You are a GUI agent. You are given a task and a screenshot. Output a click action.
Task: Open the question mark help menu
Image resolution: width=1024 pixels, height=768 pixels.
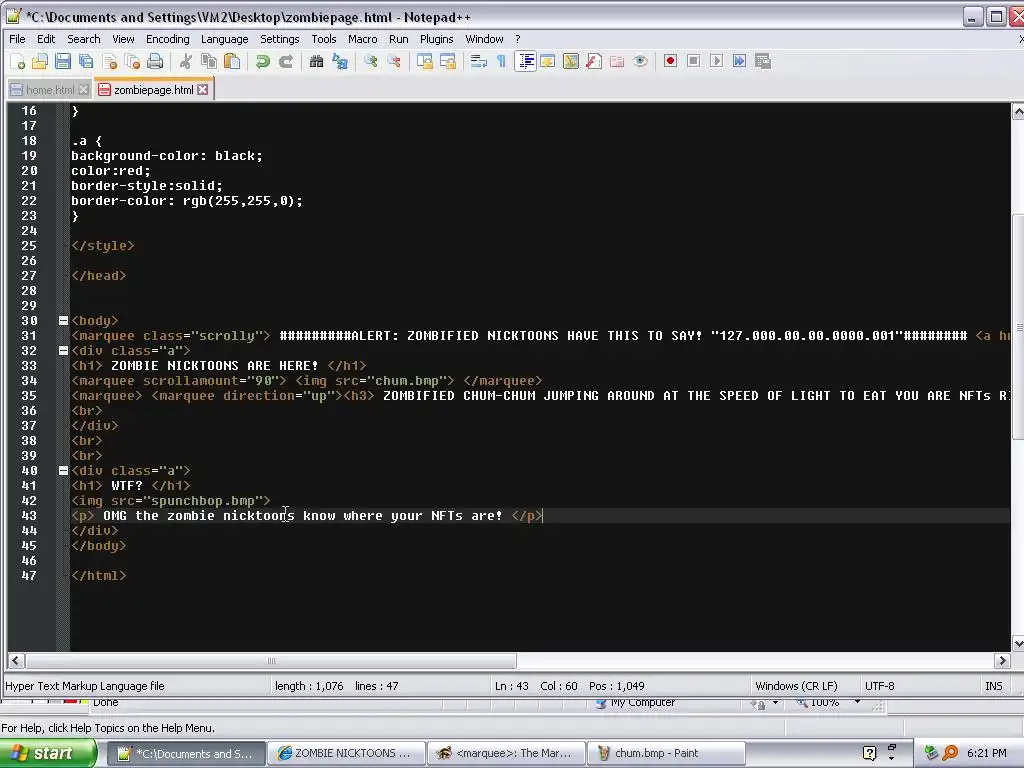517,39
